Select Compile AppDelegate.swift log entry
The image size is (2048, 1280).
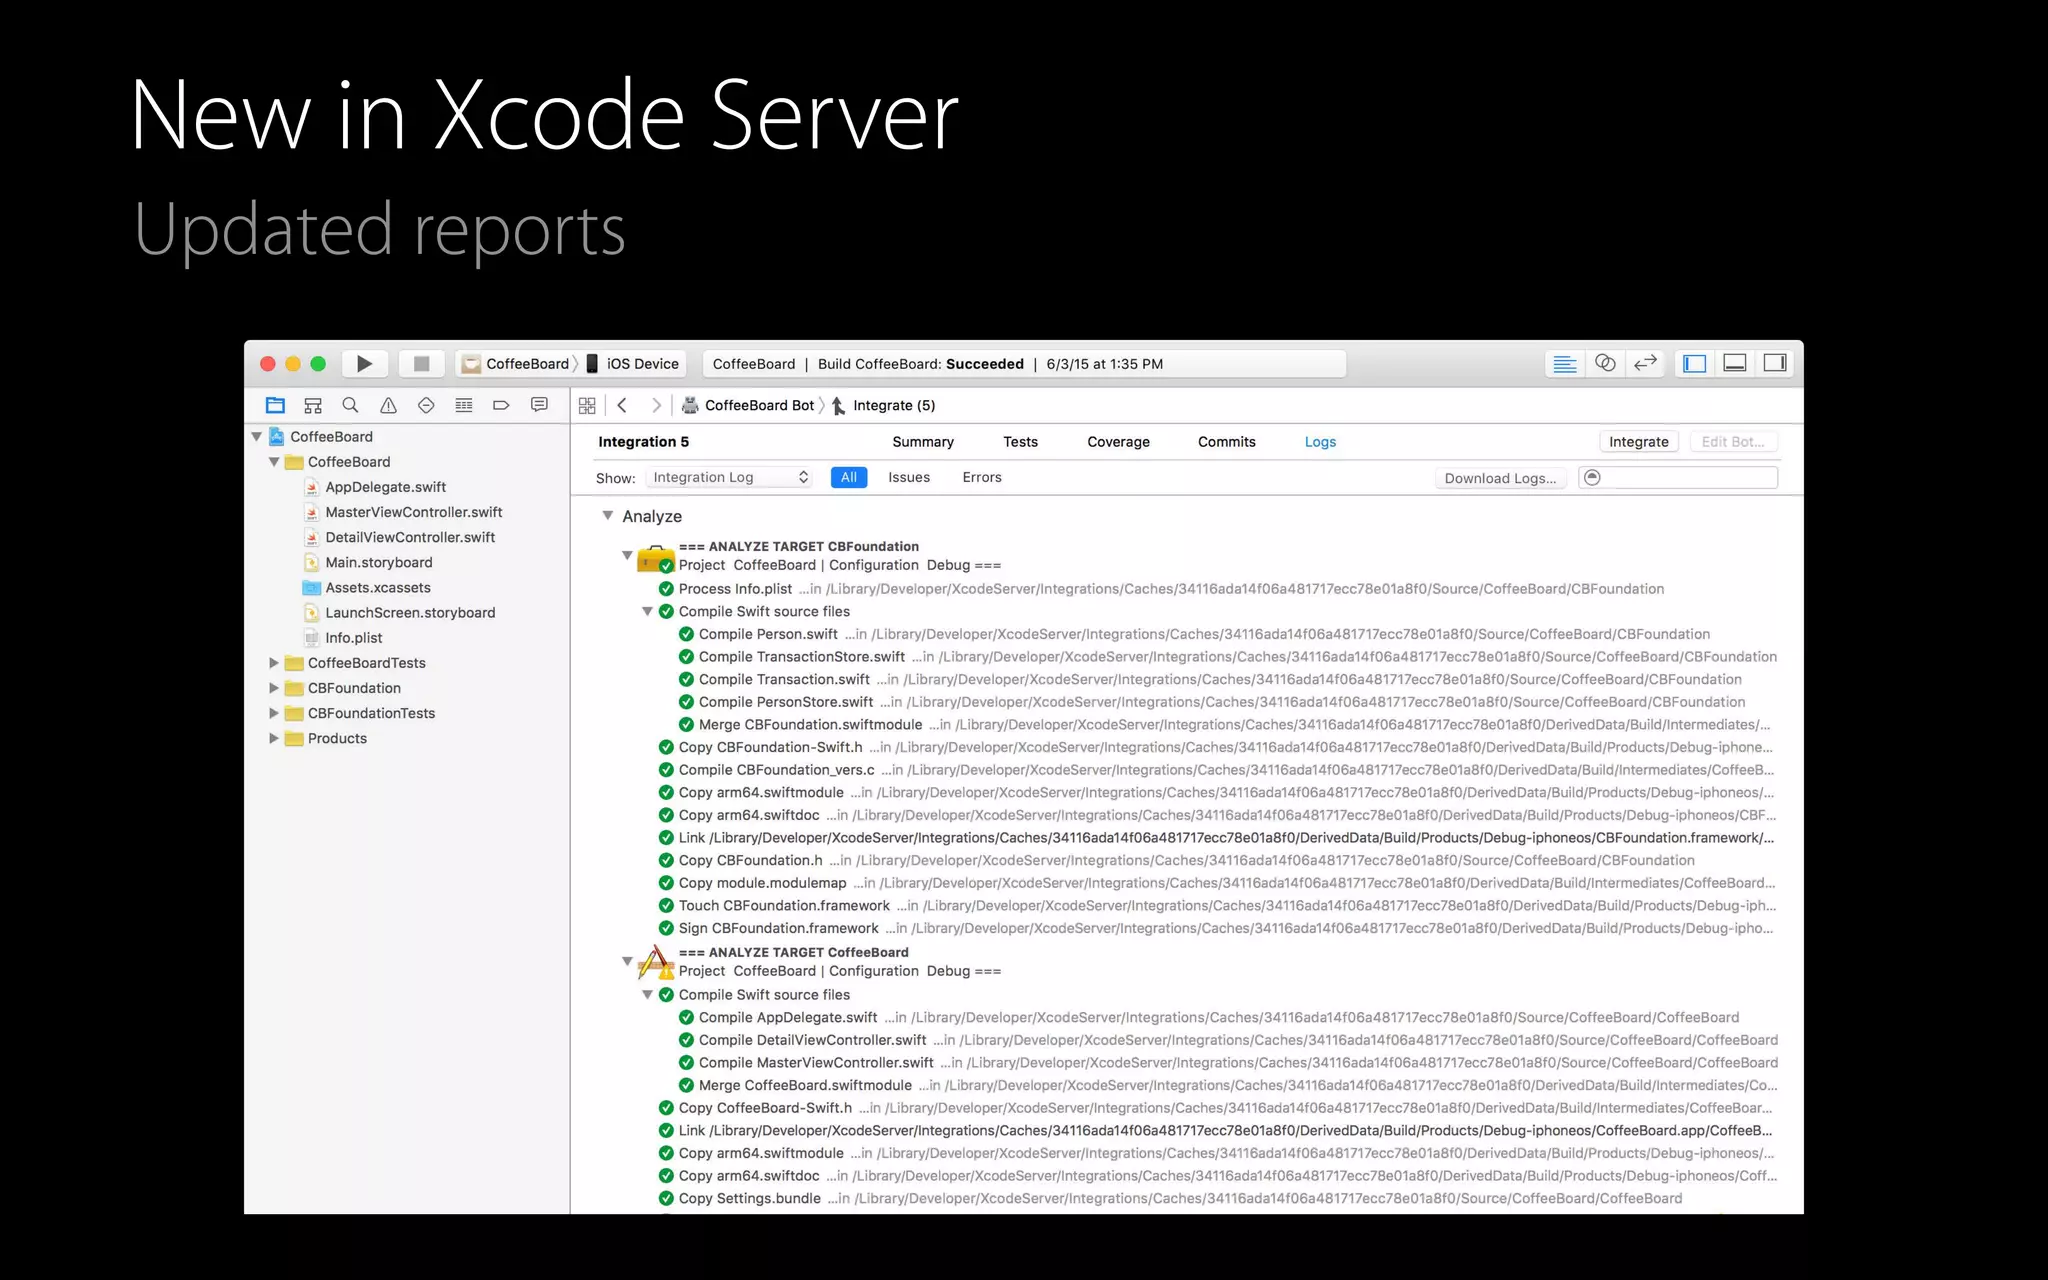point(1208,1017)
